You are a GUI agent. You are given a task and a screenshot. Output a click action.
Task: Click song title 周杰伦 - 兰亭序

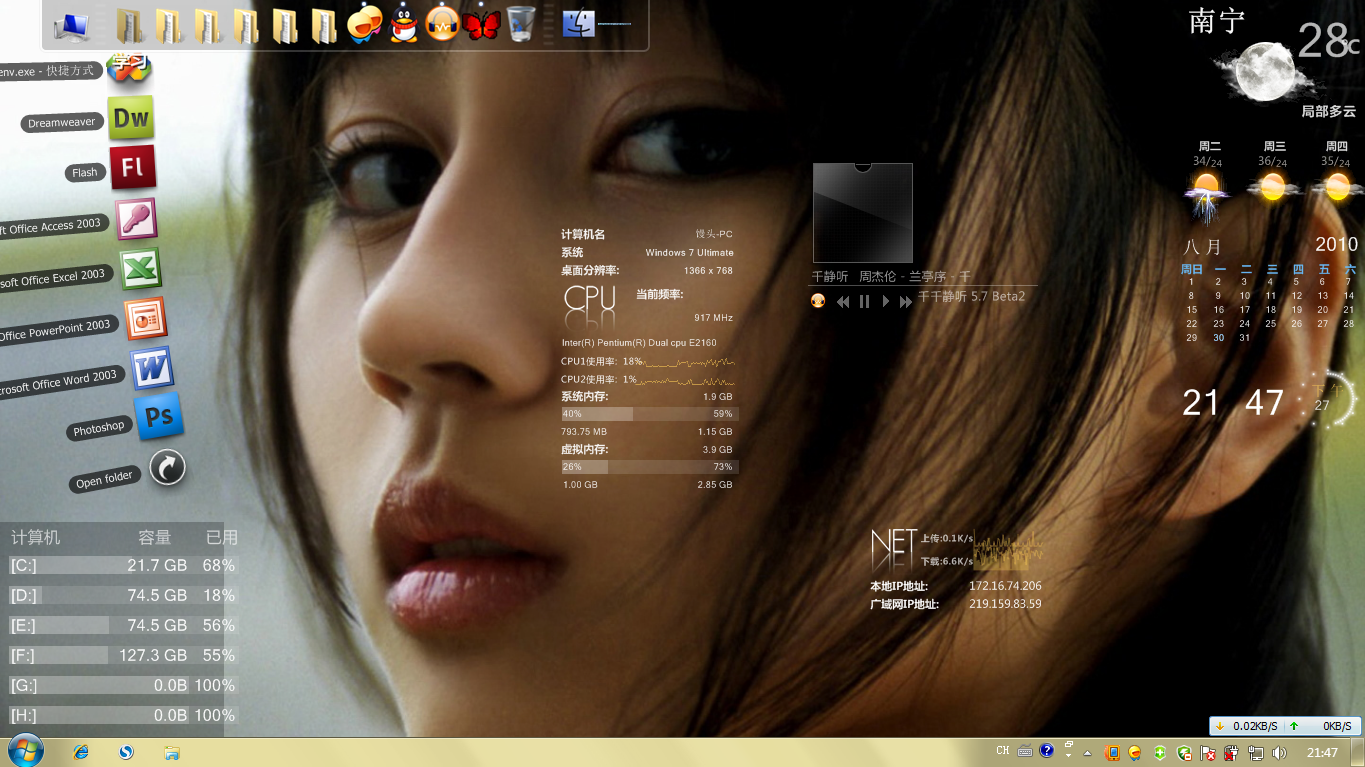coord(905,276)
